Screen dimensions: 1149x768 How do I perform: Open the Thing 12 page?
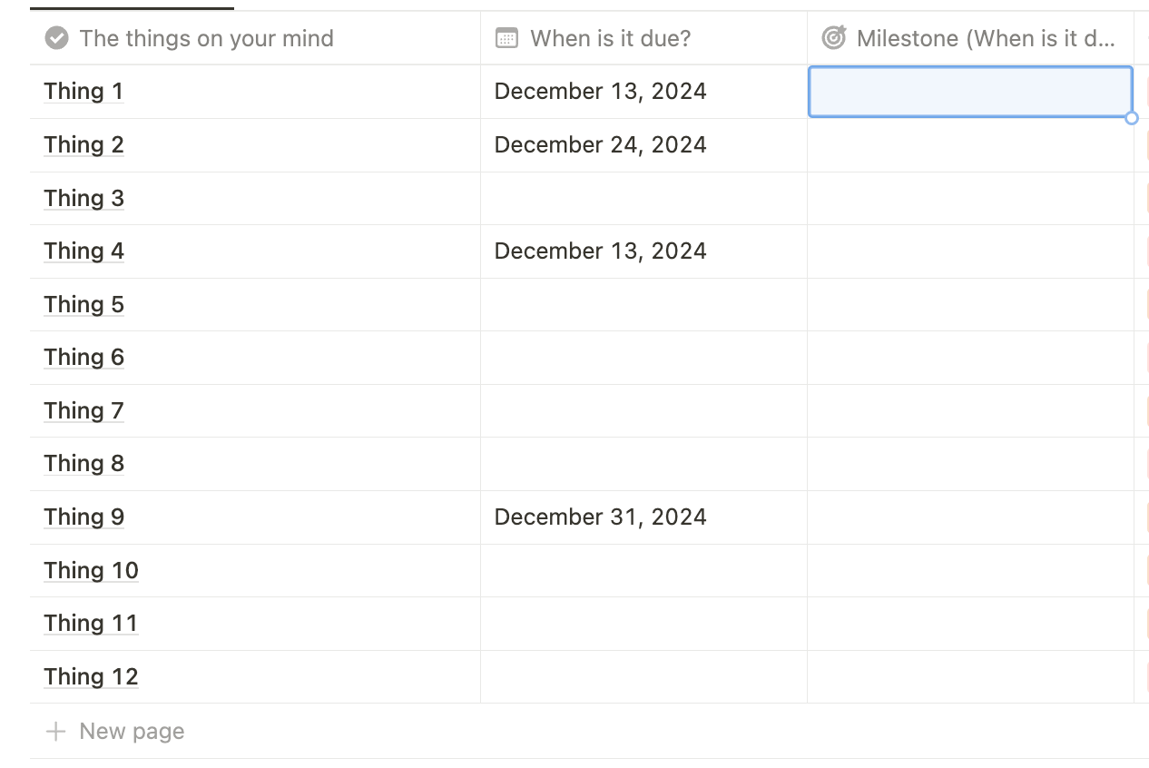[x=91, y=677]
